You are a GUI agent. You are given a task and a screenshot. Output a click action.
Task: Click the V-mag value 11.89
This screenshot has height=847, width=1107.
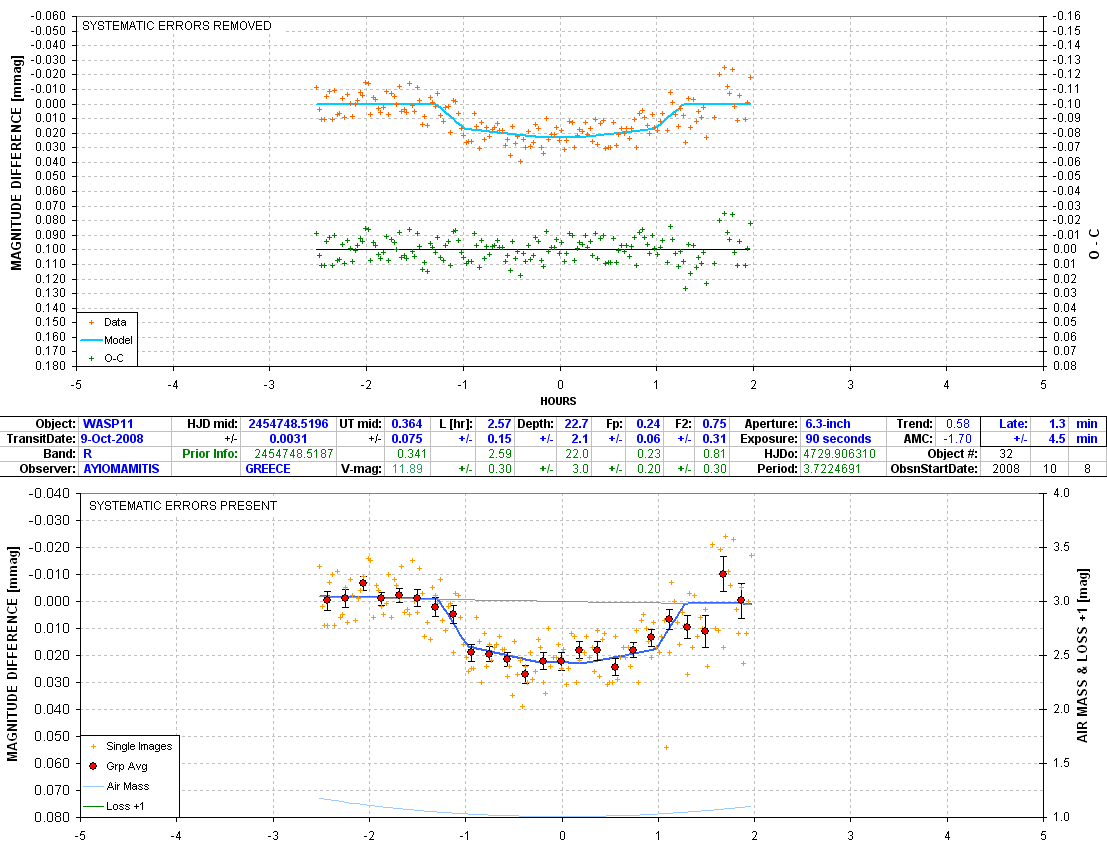click(x=407, y=469)
